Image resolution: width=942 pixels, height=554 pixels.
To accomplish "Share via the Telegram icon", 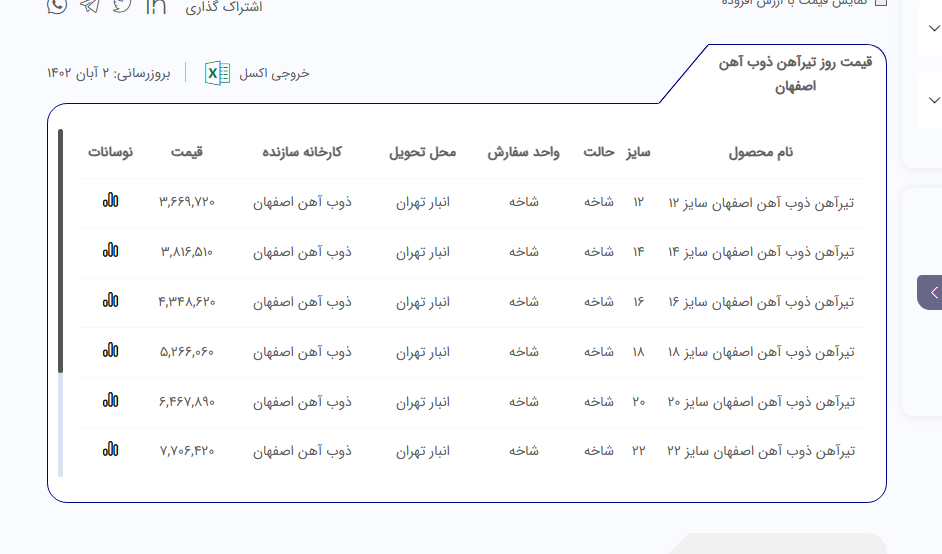I will tap(90, 6).
